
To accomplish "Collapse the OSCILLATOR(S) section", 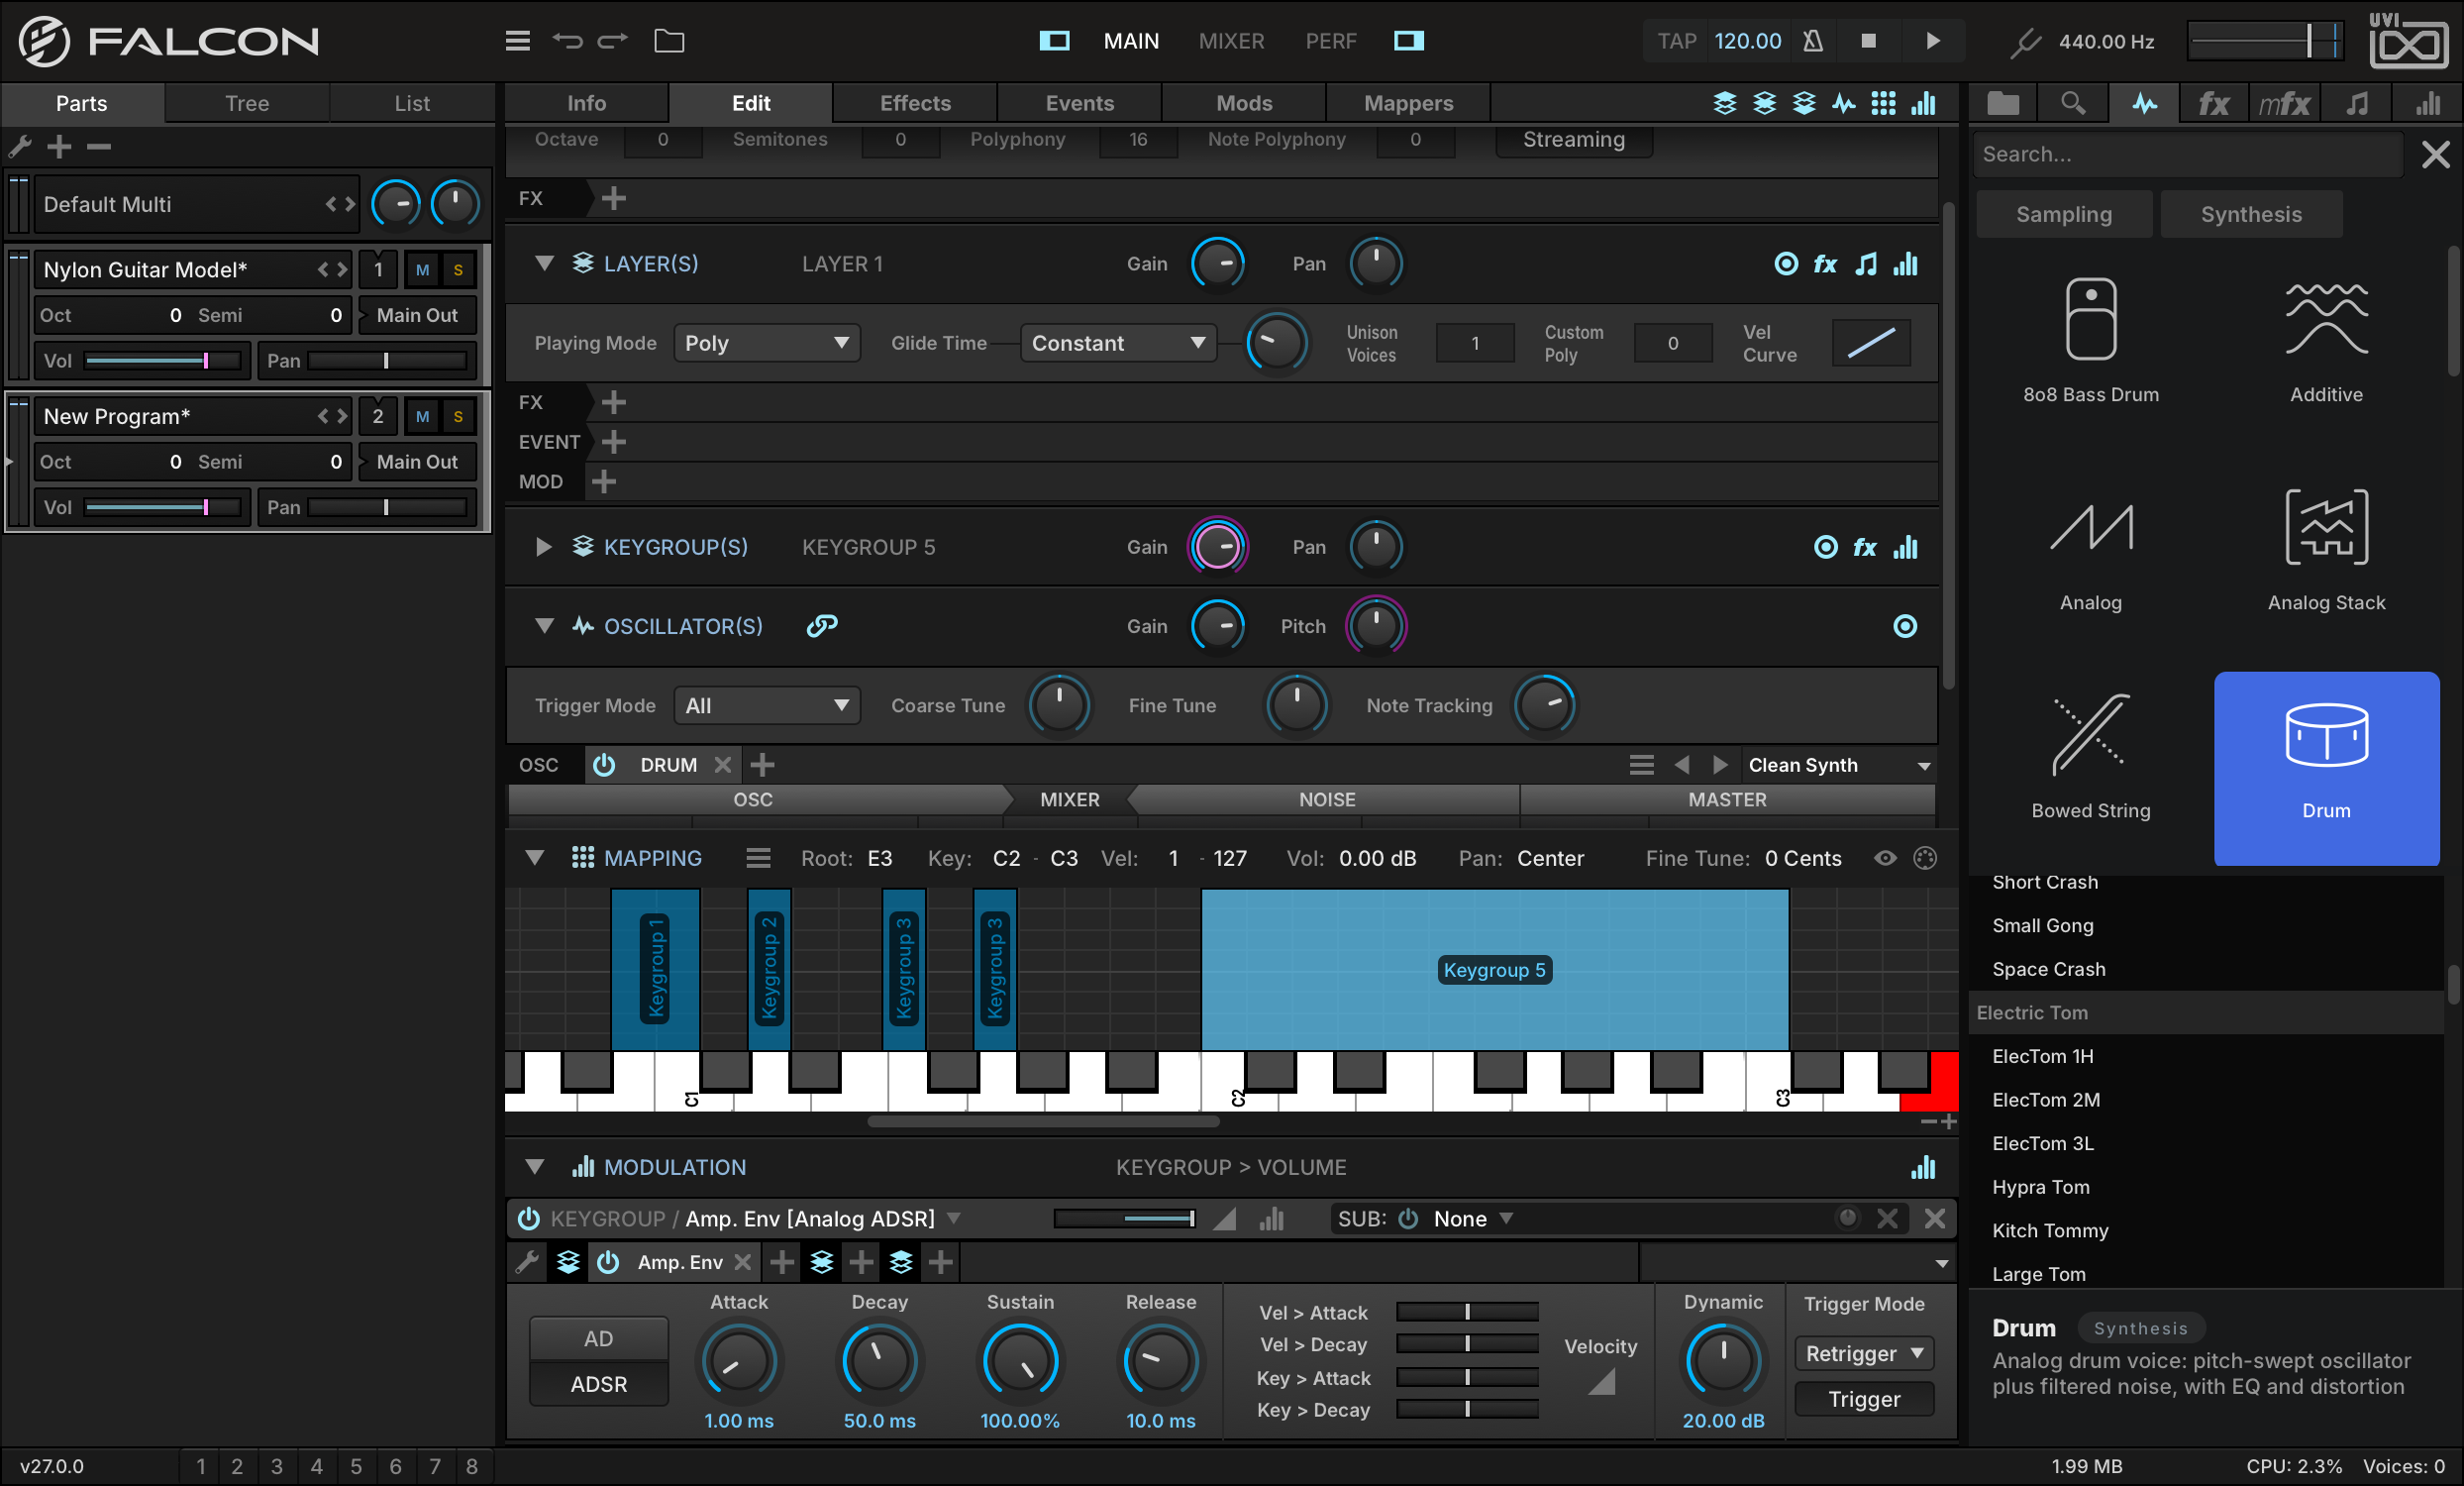I will click(x=544, y=626).
